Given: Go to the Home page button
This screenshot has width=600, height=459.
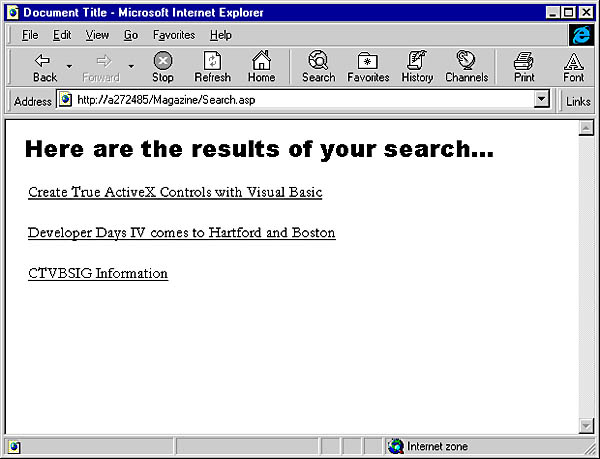Looking at the screenshot, I should pyautogui.click(x=261, y=67).
